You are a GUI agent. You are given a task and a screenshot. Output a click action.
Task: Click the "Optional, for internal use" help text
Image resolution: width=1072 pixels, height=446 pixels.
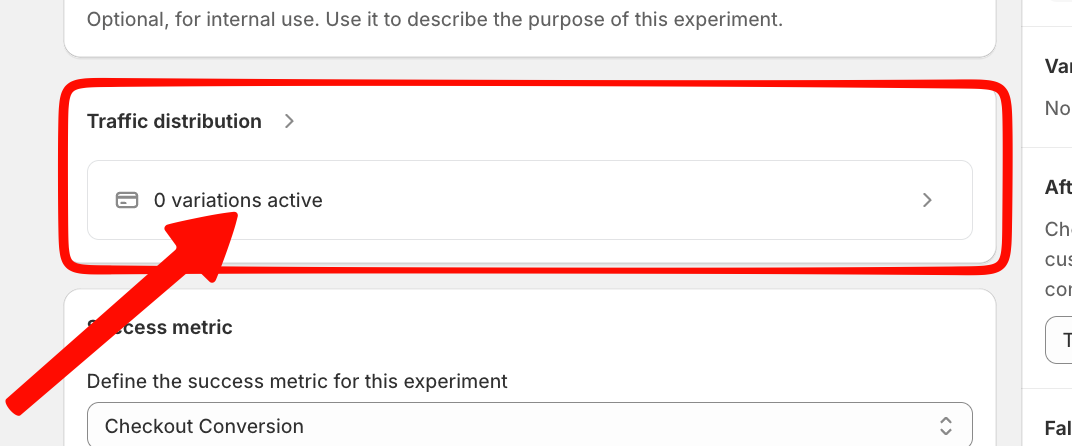pyautogui.click(x=434, y=19)
